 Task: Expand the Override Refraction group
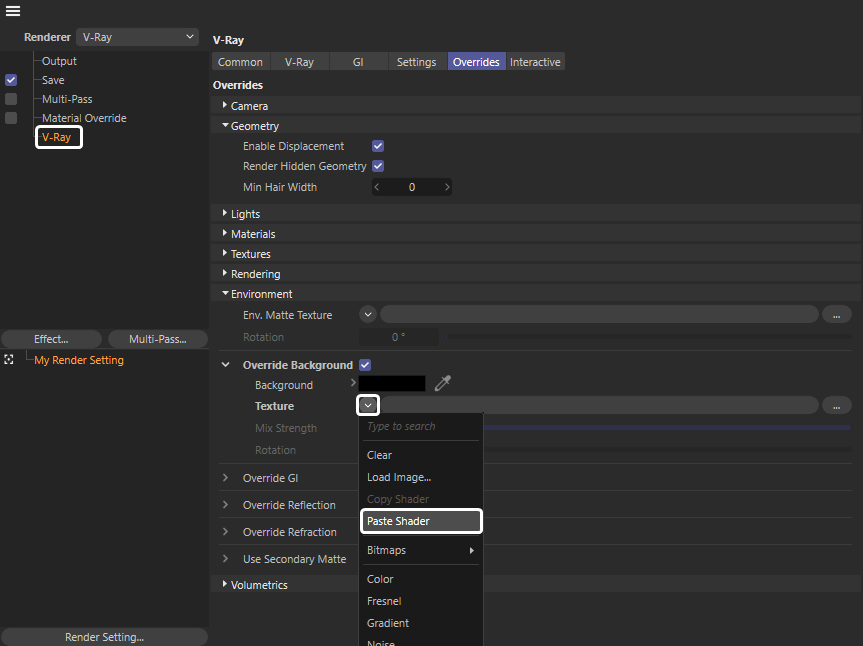[226, 532]
